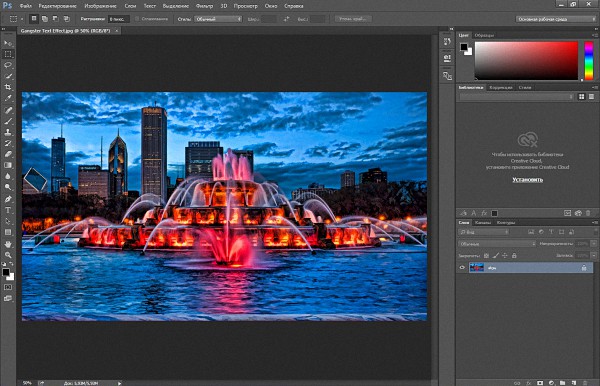Click the Установить link in Libraries panel
This screenshot has width=600, height=386.
click(527, 179)
